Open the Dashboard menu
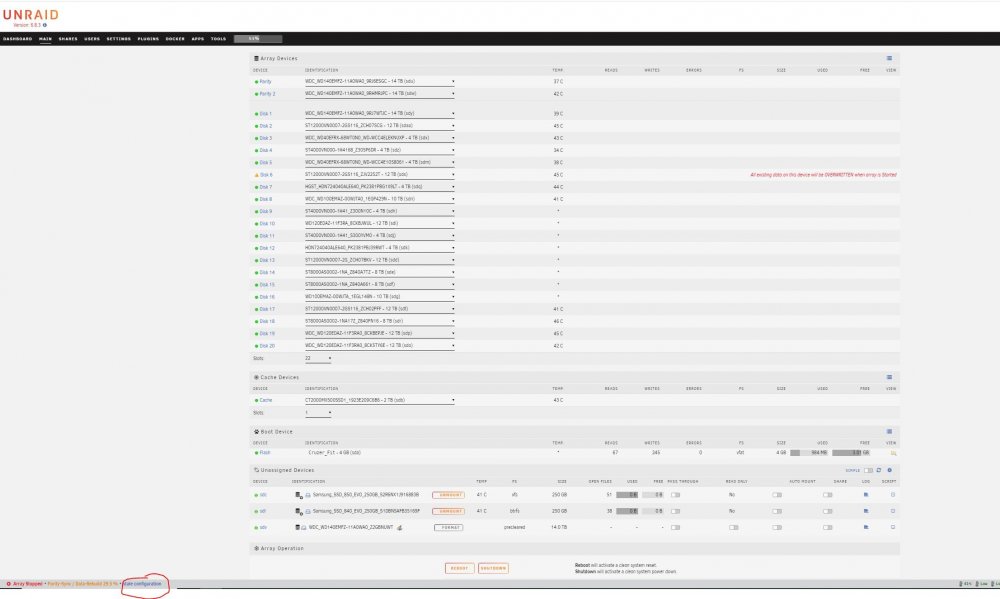This screenshot has height=599, width=1000. click(17, 39)
